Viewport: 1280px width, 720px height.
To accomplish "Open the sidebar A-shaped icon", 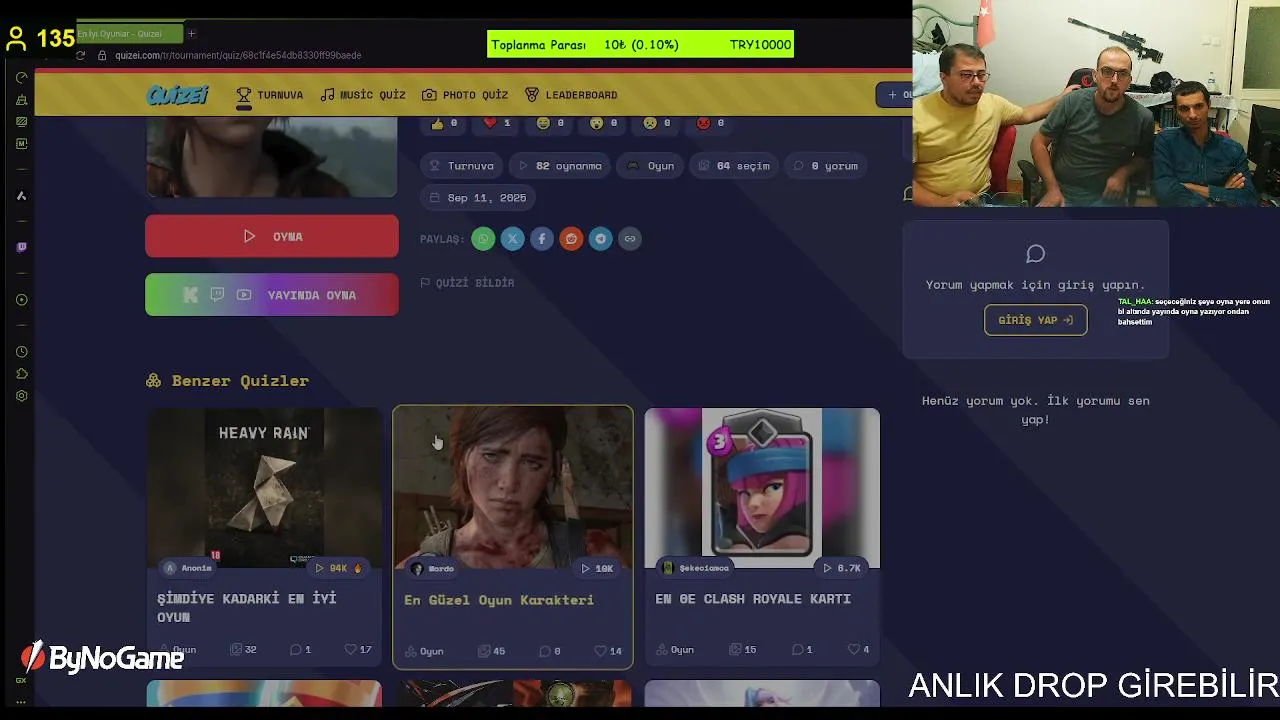I will [x=21, y=196].
